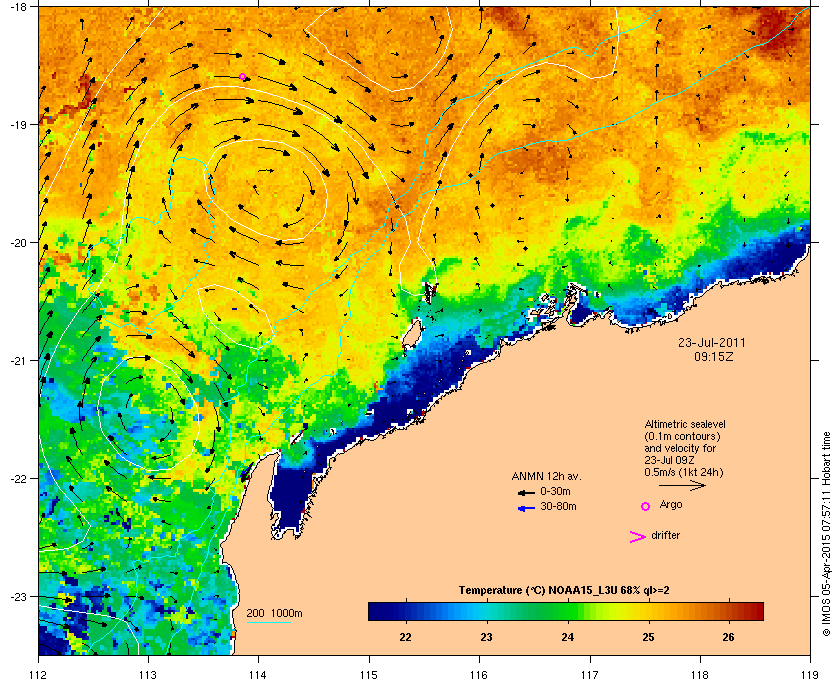Click the latitude axis label '-18'
840x680 pixels.
18,6
